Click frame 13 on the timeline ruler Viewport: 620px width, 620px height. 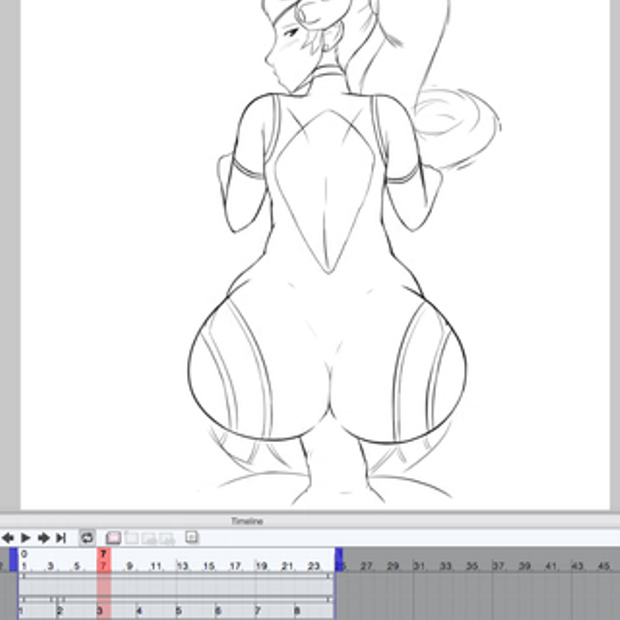(x=182, y=566)
